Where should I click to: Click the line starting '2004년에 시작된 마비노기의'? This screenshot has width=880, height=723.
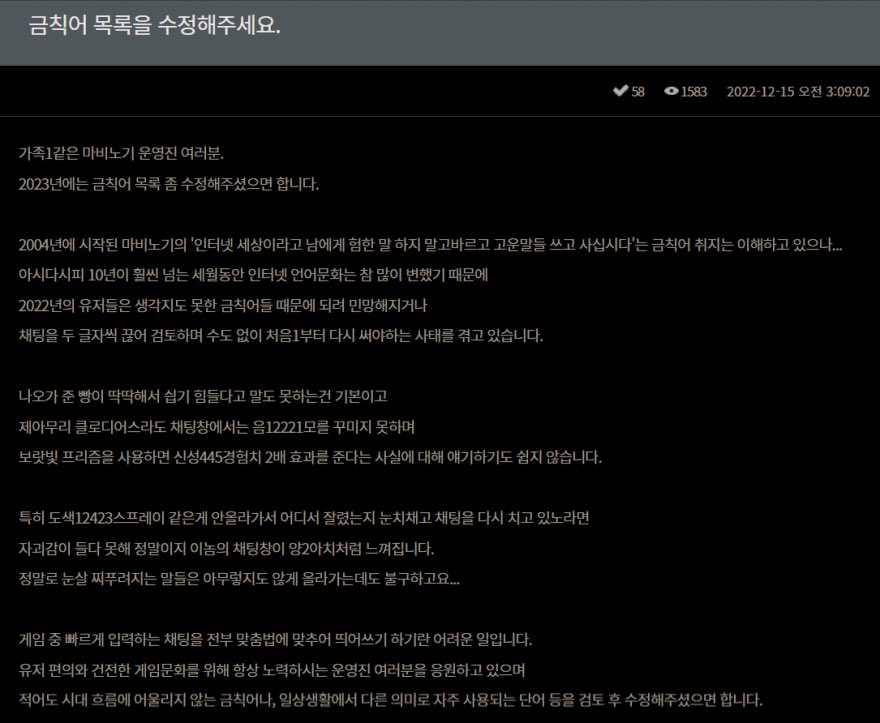click(x=430, y=245)
